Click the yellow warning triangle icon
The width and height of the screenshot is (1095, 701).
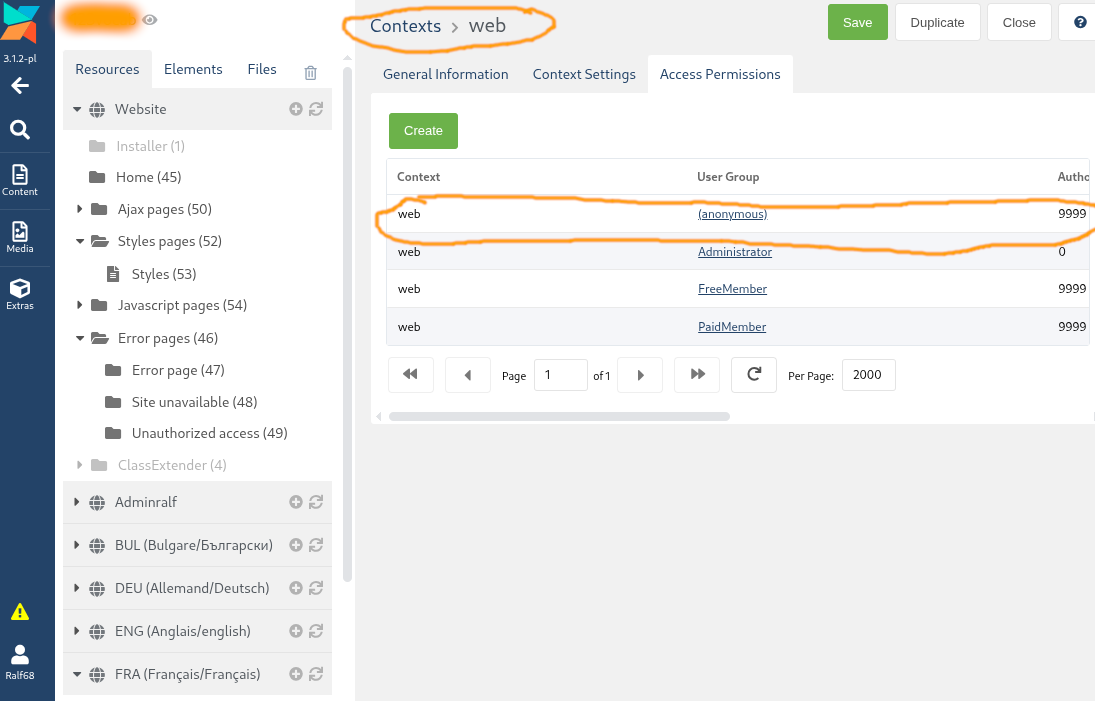pos(20,612)
